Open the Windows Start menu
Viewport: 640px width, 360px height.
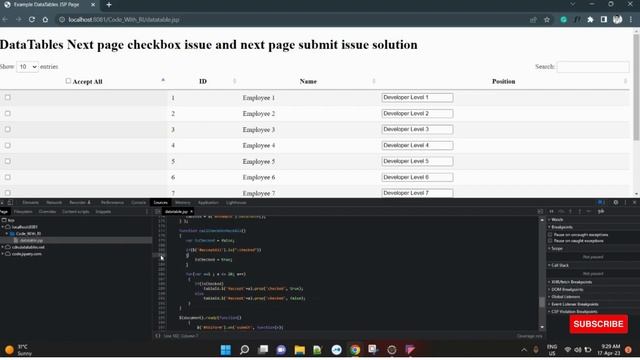226,350
